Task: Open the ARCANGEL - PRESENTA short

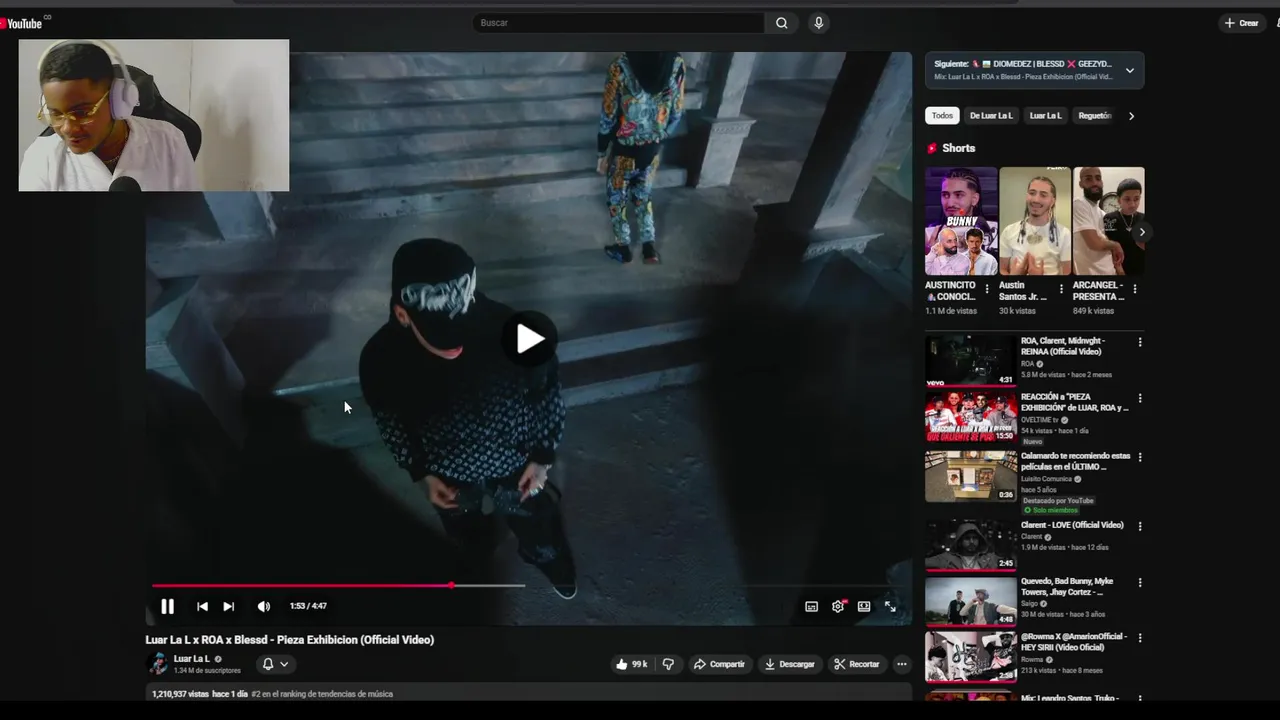Action: click(1109, 221)
